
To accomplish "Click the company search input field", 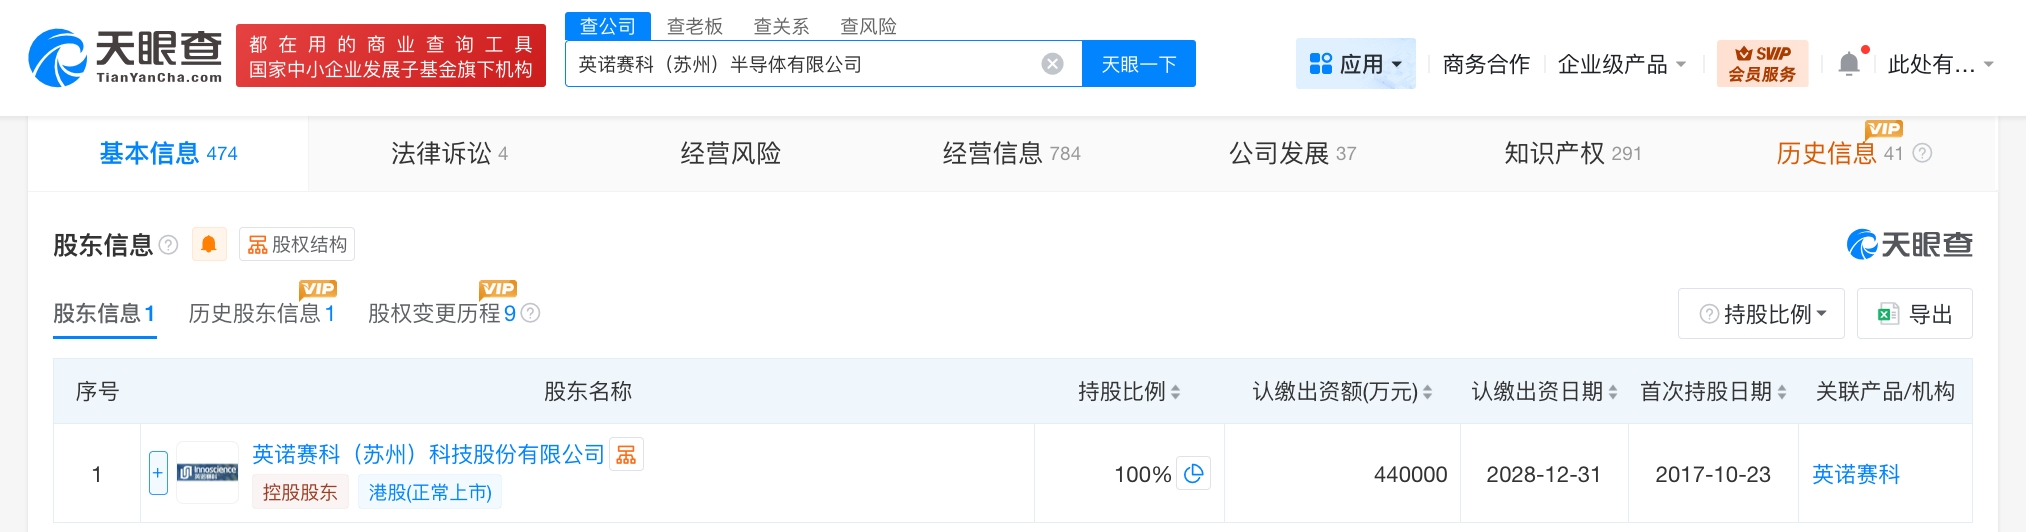I will [800, 64].
